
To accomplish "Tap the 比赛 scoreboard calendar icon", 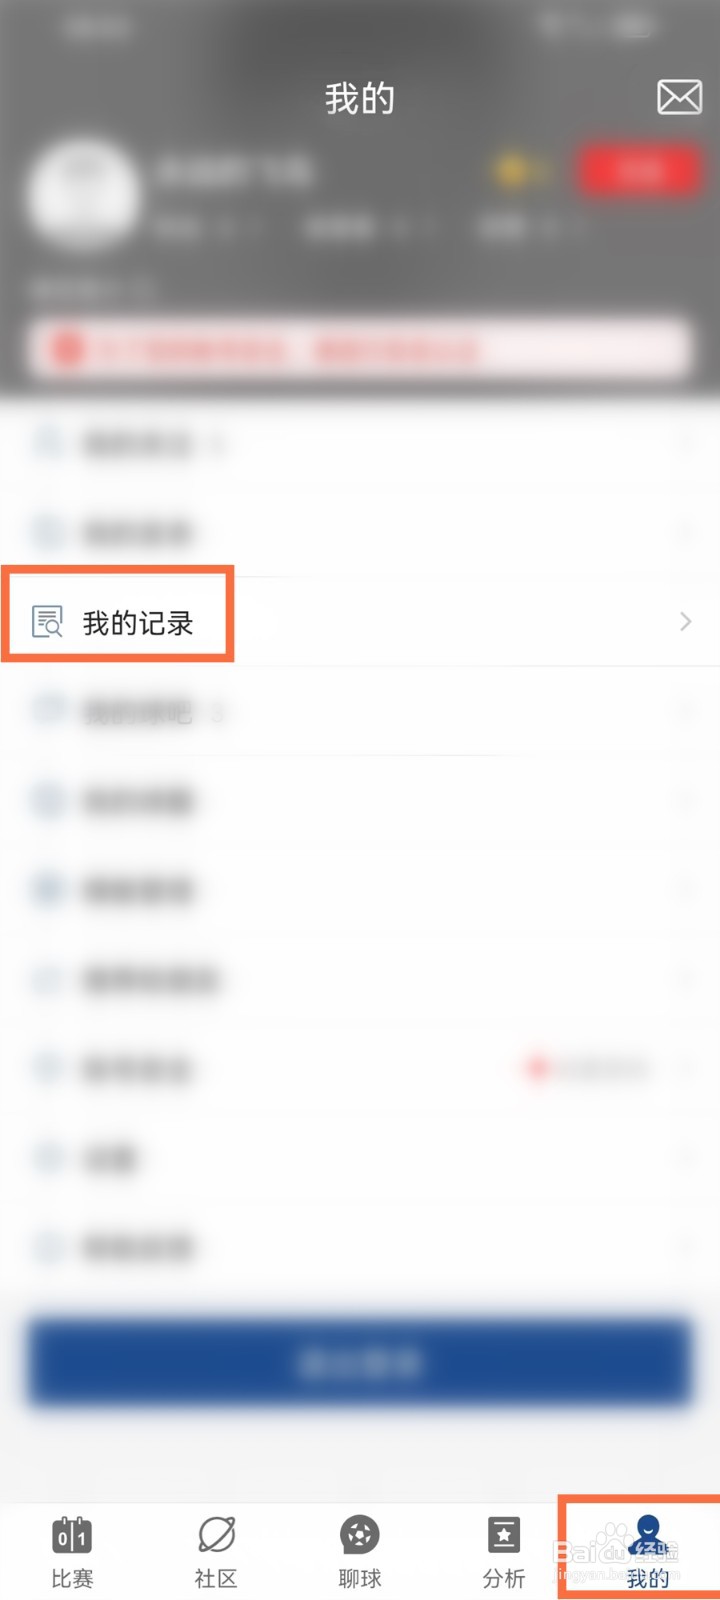I will (x=72, y=1535).
